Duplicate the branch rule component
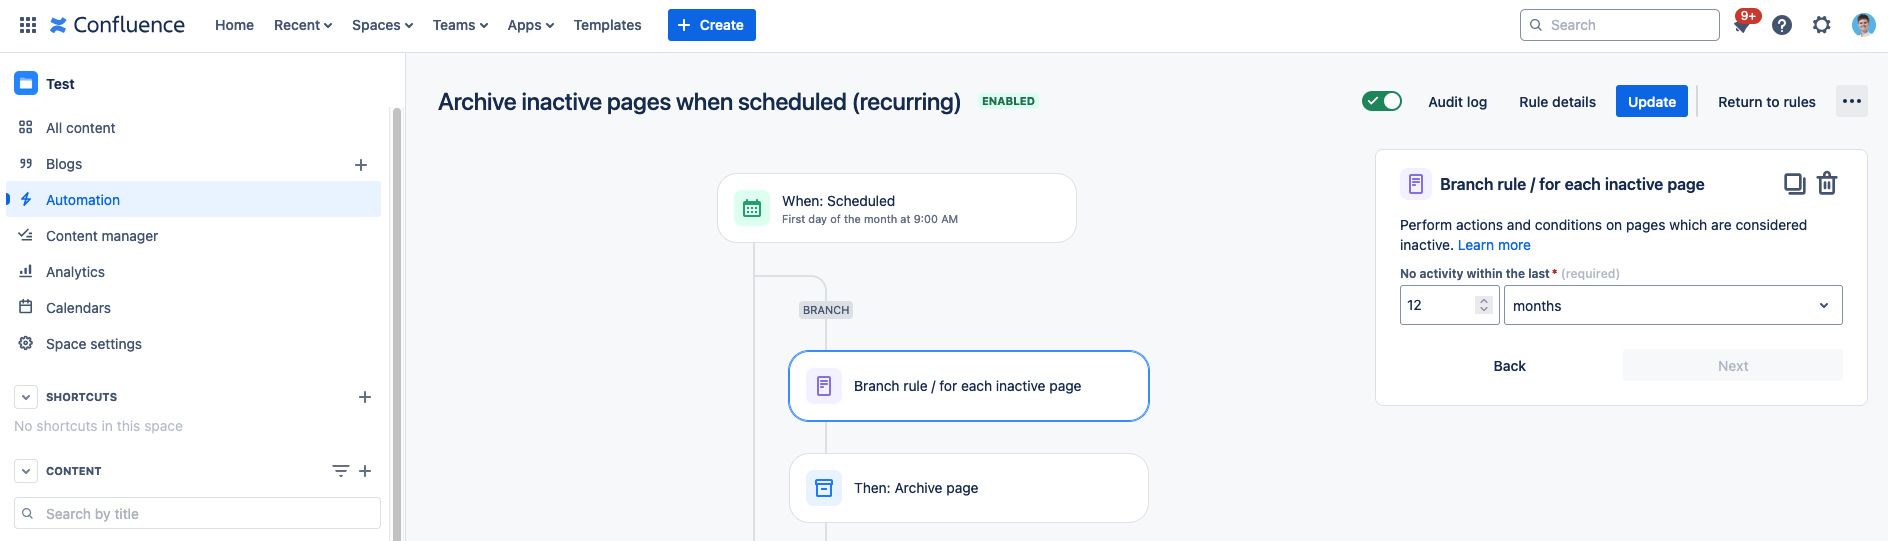This screenshot has width=1888, height=541. 1794,183
